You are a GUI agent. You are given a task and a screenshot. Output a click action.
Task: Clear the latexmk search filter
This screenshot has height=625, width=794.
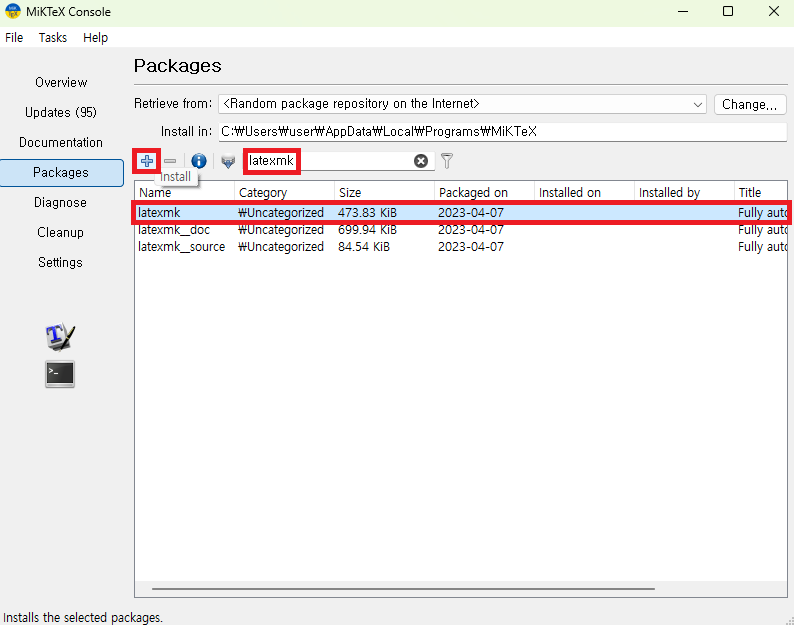(420, 161)
